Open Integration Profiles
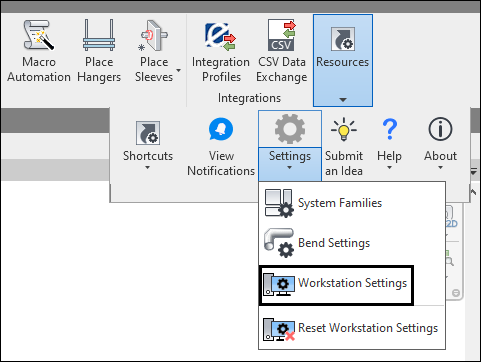The height and width of the screenshot is (362, 481). [x=221, y=52]
